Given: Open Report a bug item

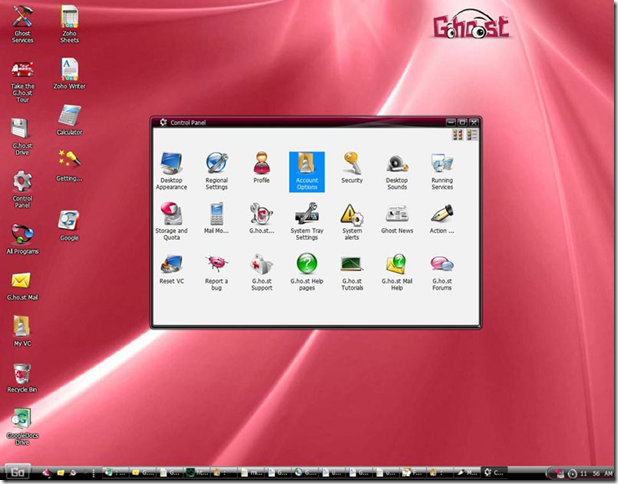Looking at the screenshot, I should (x=216, y=272).
